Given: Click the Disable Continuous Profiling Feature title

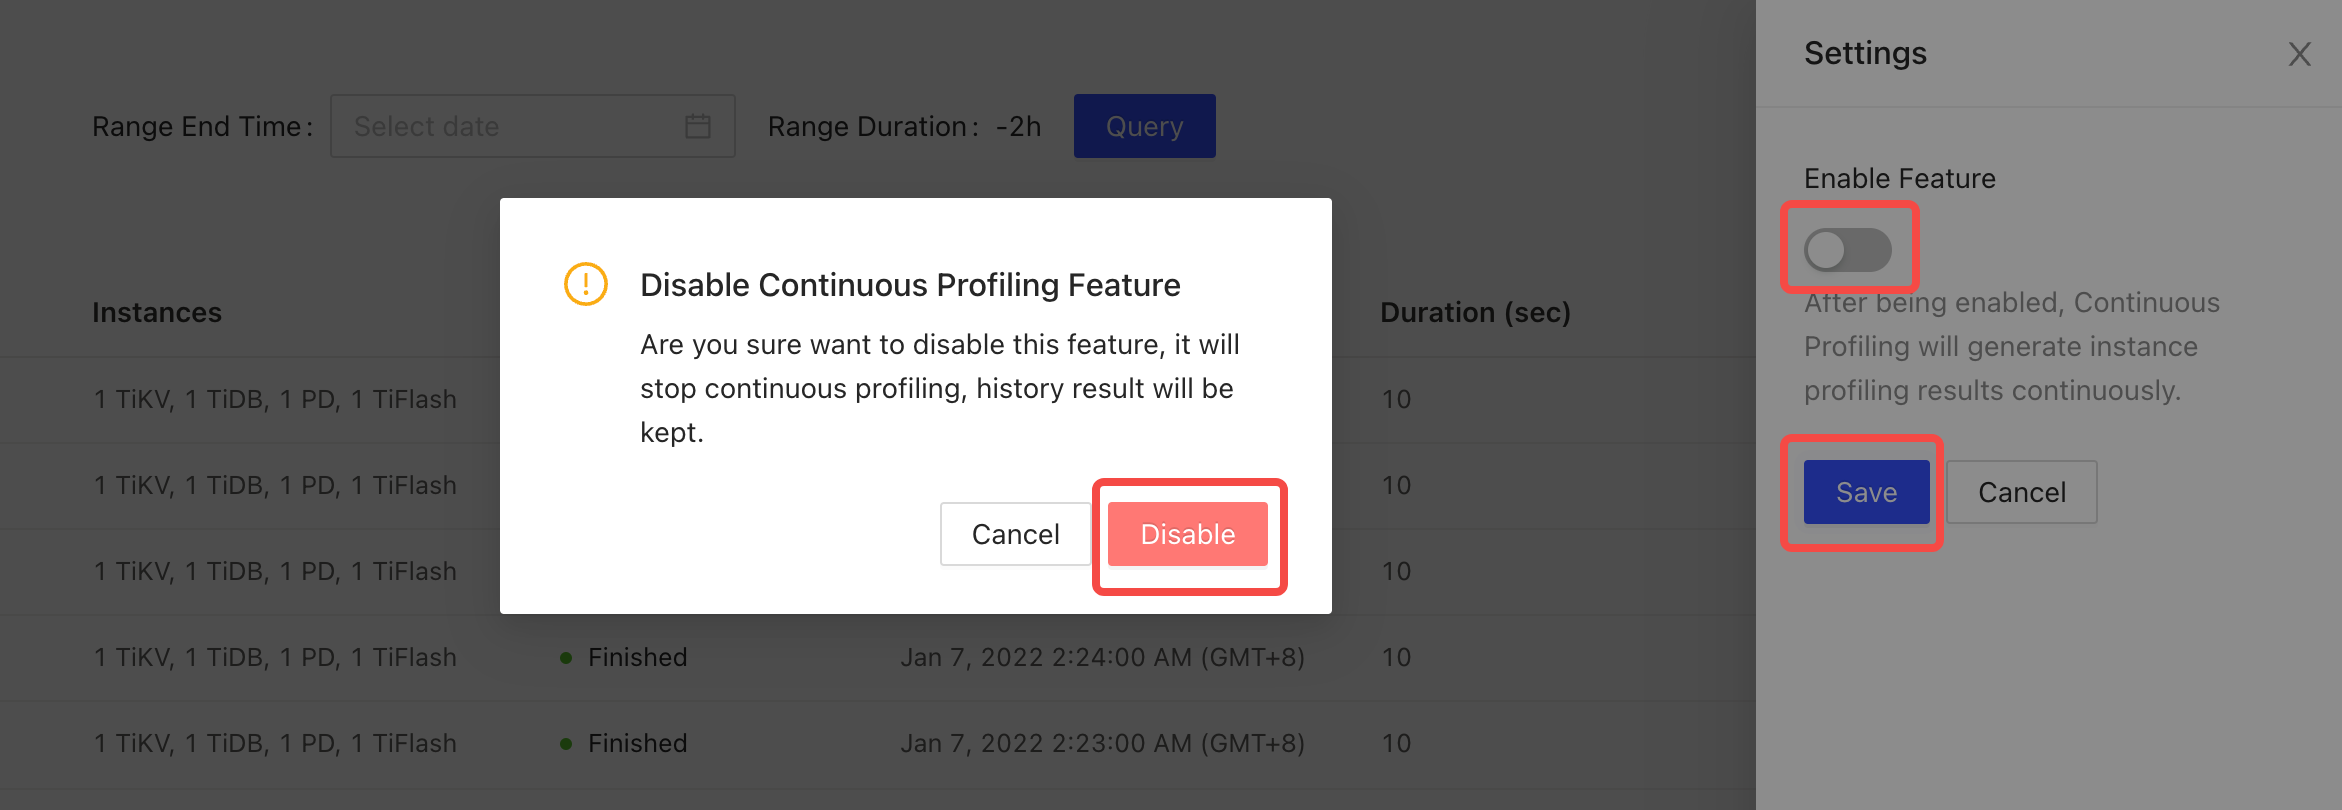Looking at the screenshot, I should click(x=910, y=285).
